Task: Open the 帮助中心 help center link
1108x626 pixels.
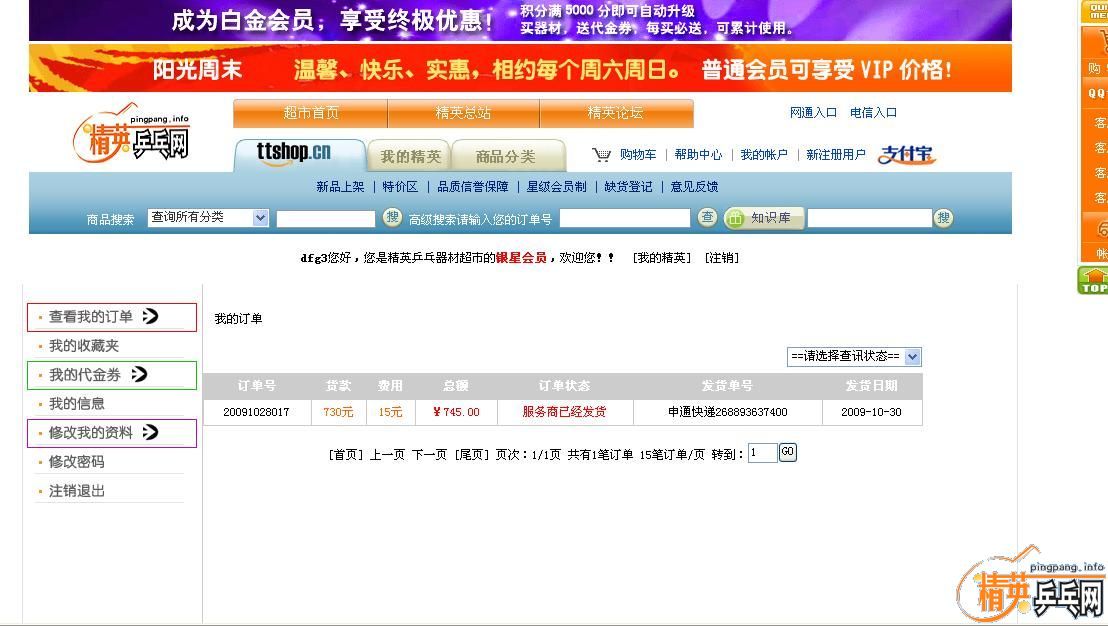Action: point(698,155)
